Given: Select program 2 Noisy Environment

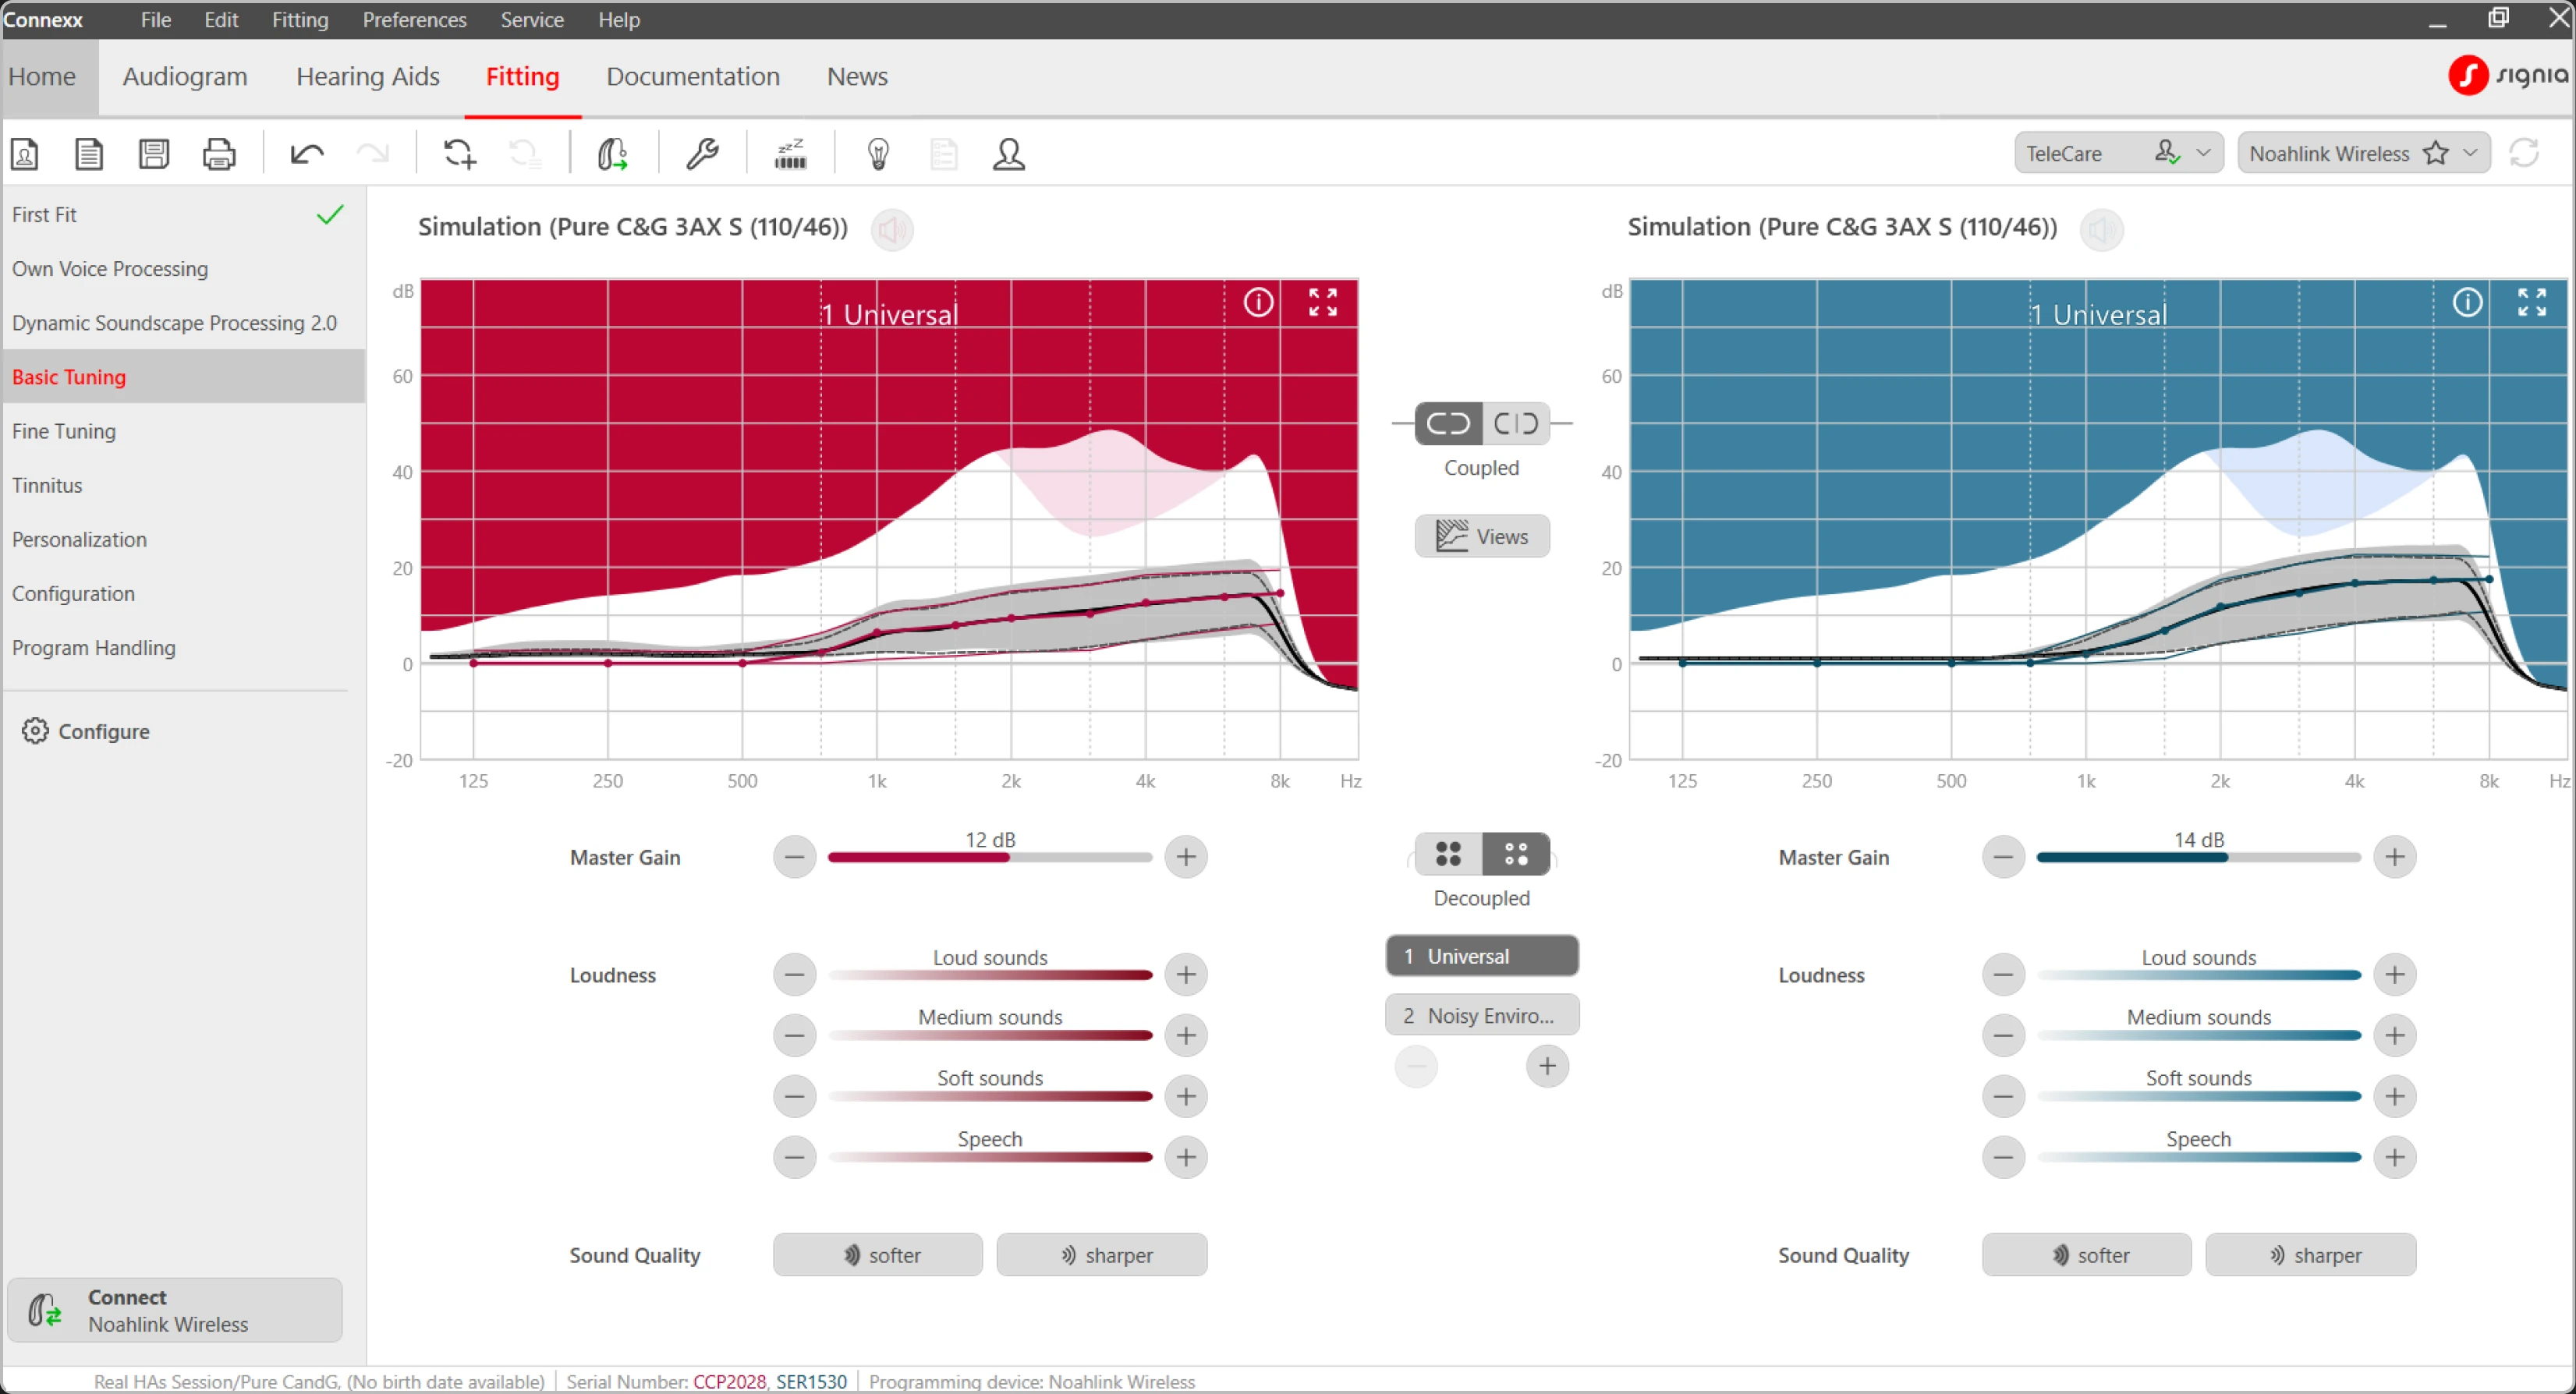Looking at the screenshot, I should pyautogui.click(x=1482, y=1015).
